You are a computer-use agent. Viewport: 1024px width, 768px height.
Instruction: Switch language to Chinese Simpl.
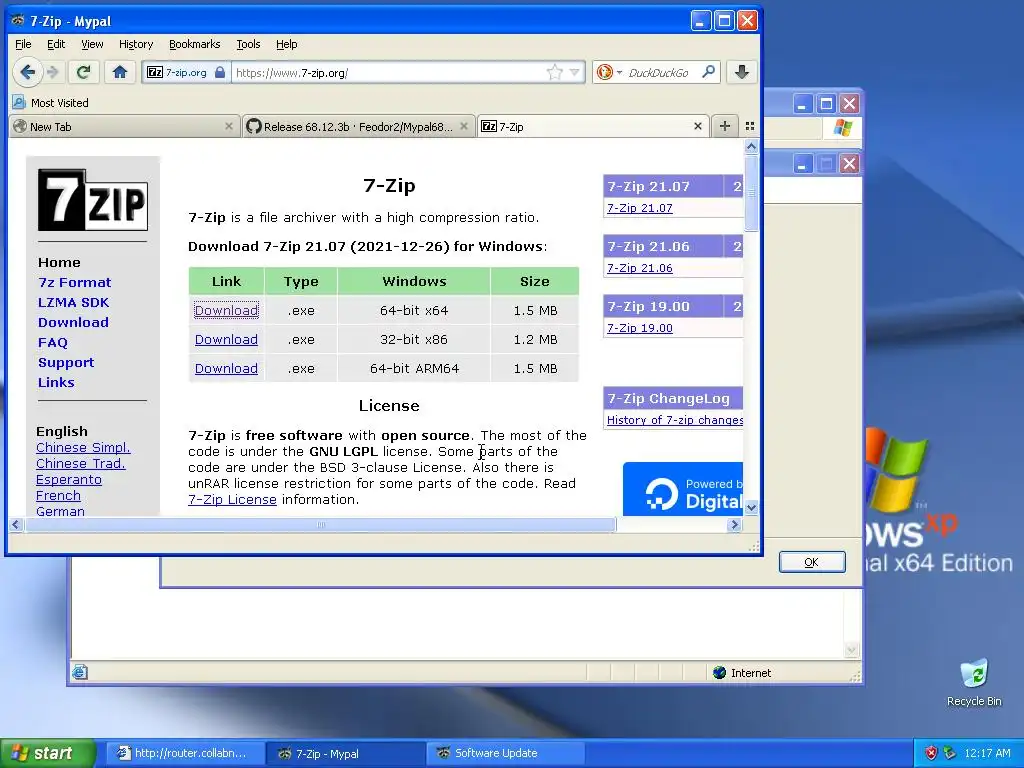(83, 447)
